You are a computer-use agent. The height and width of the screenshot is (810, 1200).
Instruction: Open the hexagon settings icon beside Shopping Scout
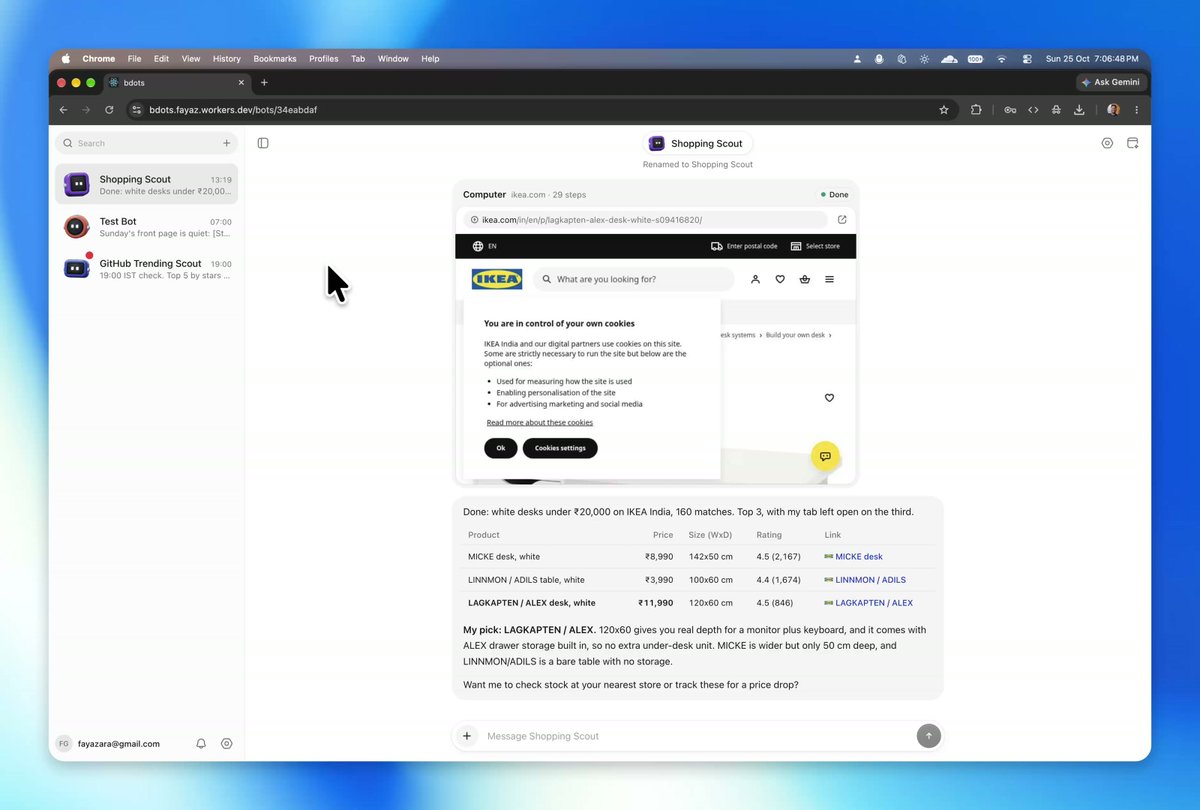1107,143
